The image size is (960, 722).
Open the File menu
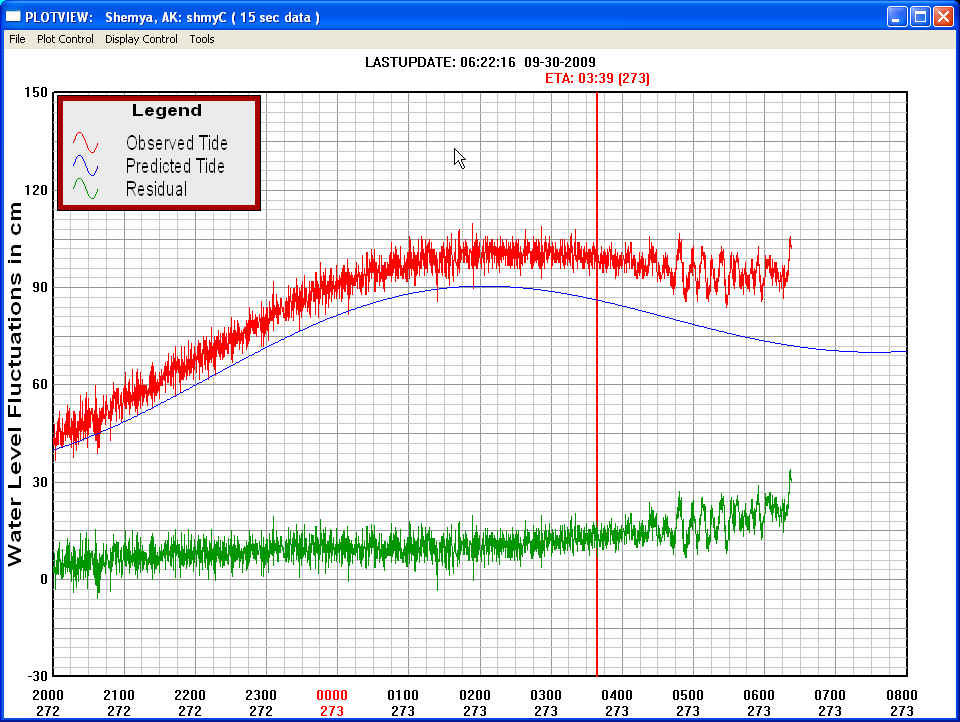pos(17,39)
